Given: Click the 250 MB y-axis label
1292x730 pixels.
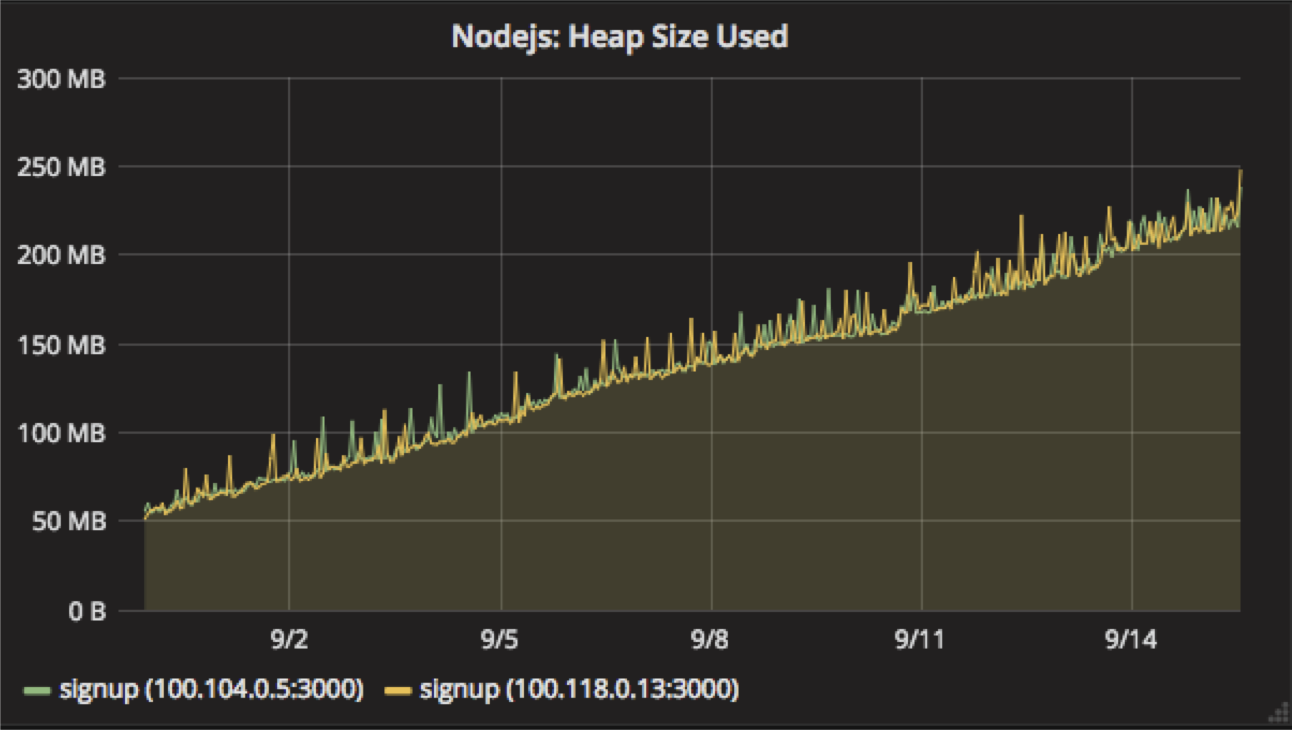Looking at the screenshot, I should 62,167.
